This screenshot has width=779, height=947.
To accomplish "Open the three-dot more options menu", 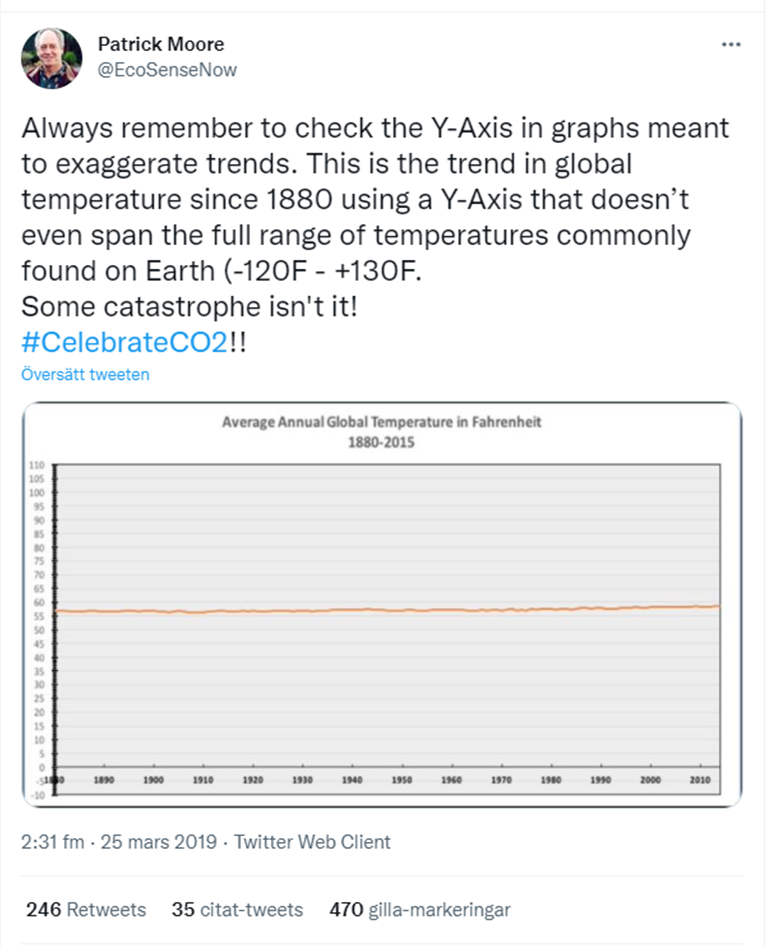I will [733, 45].
